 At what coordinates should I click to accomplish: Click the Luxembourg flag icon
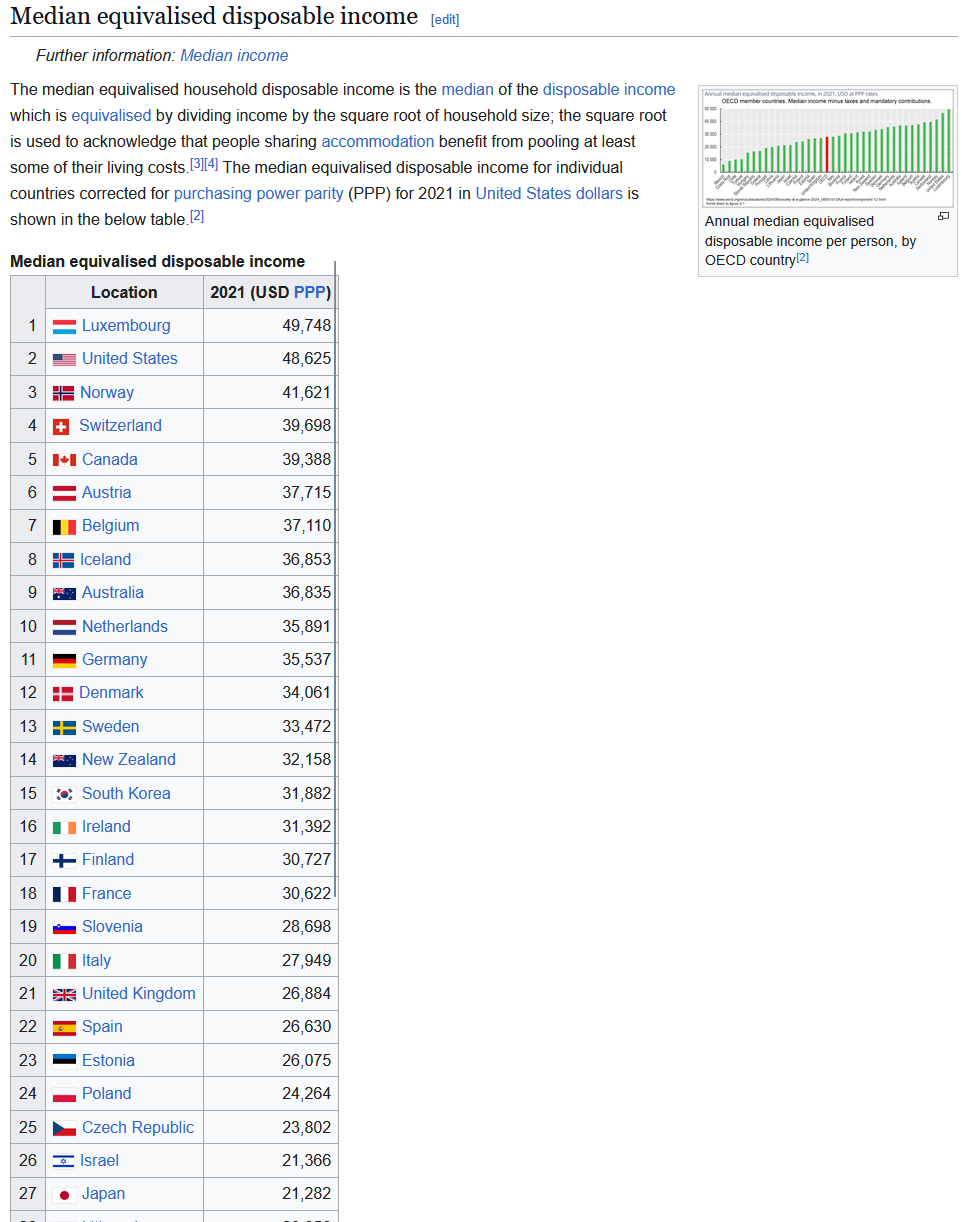(64, 326)
